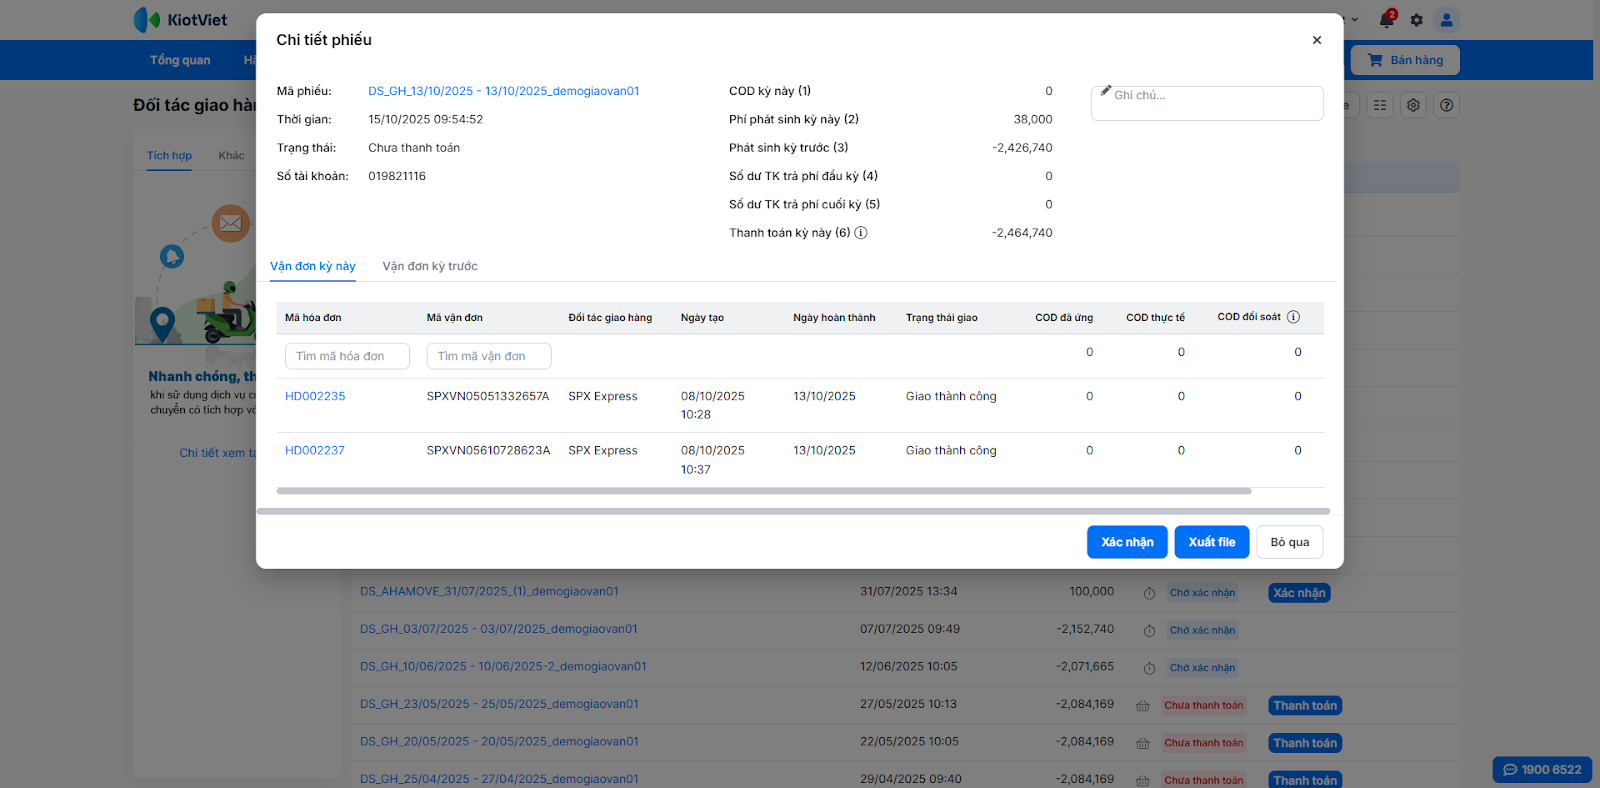Click the column layout list icon
The height and width of the screenshot is (788, 1600).
(x=1380, y=105)
